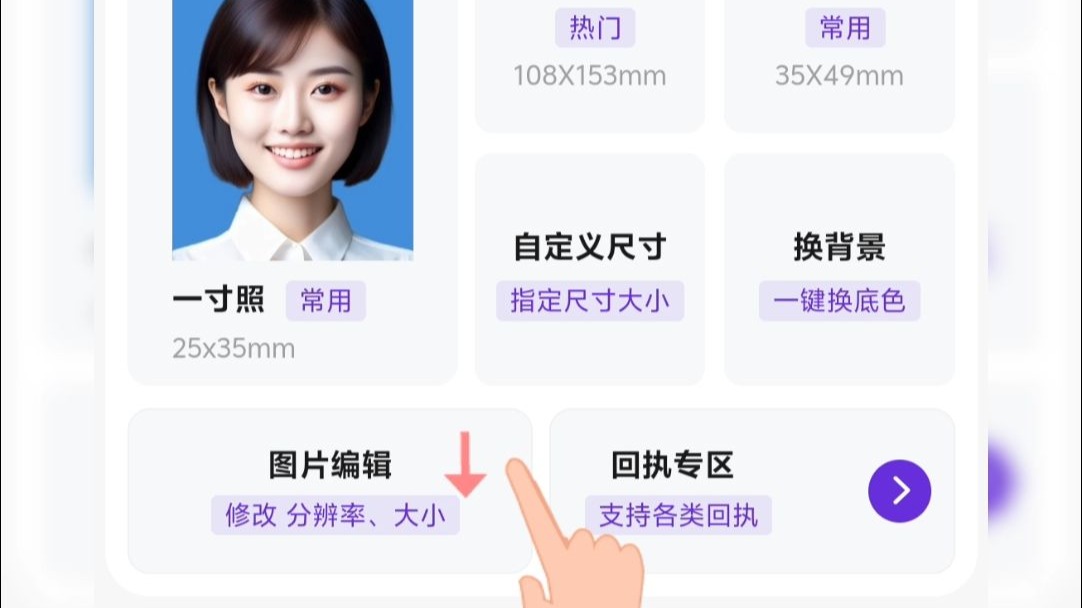1082x608 pixels.
Task: Select the 自定义尺寸 option
Action: pyautogui.click(x=590, y=269)
